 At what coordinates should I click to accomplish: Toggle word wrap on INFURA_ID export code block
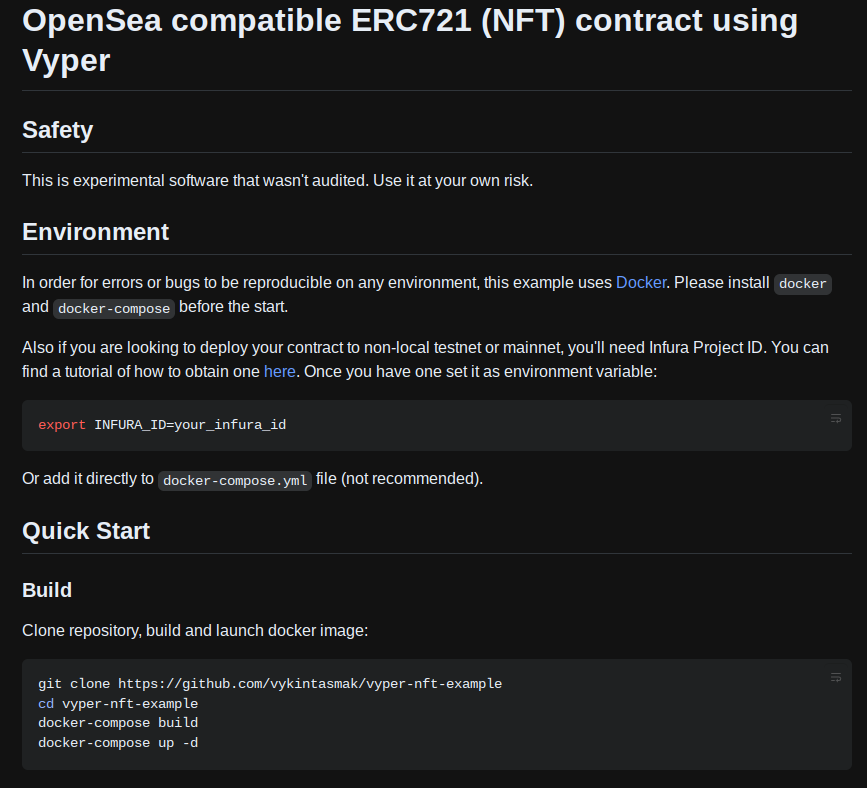click(835, 419)
